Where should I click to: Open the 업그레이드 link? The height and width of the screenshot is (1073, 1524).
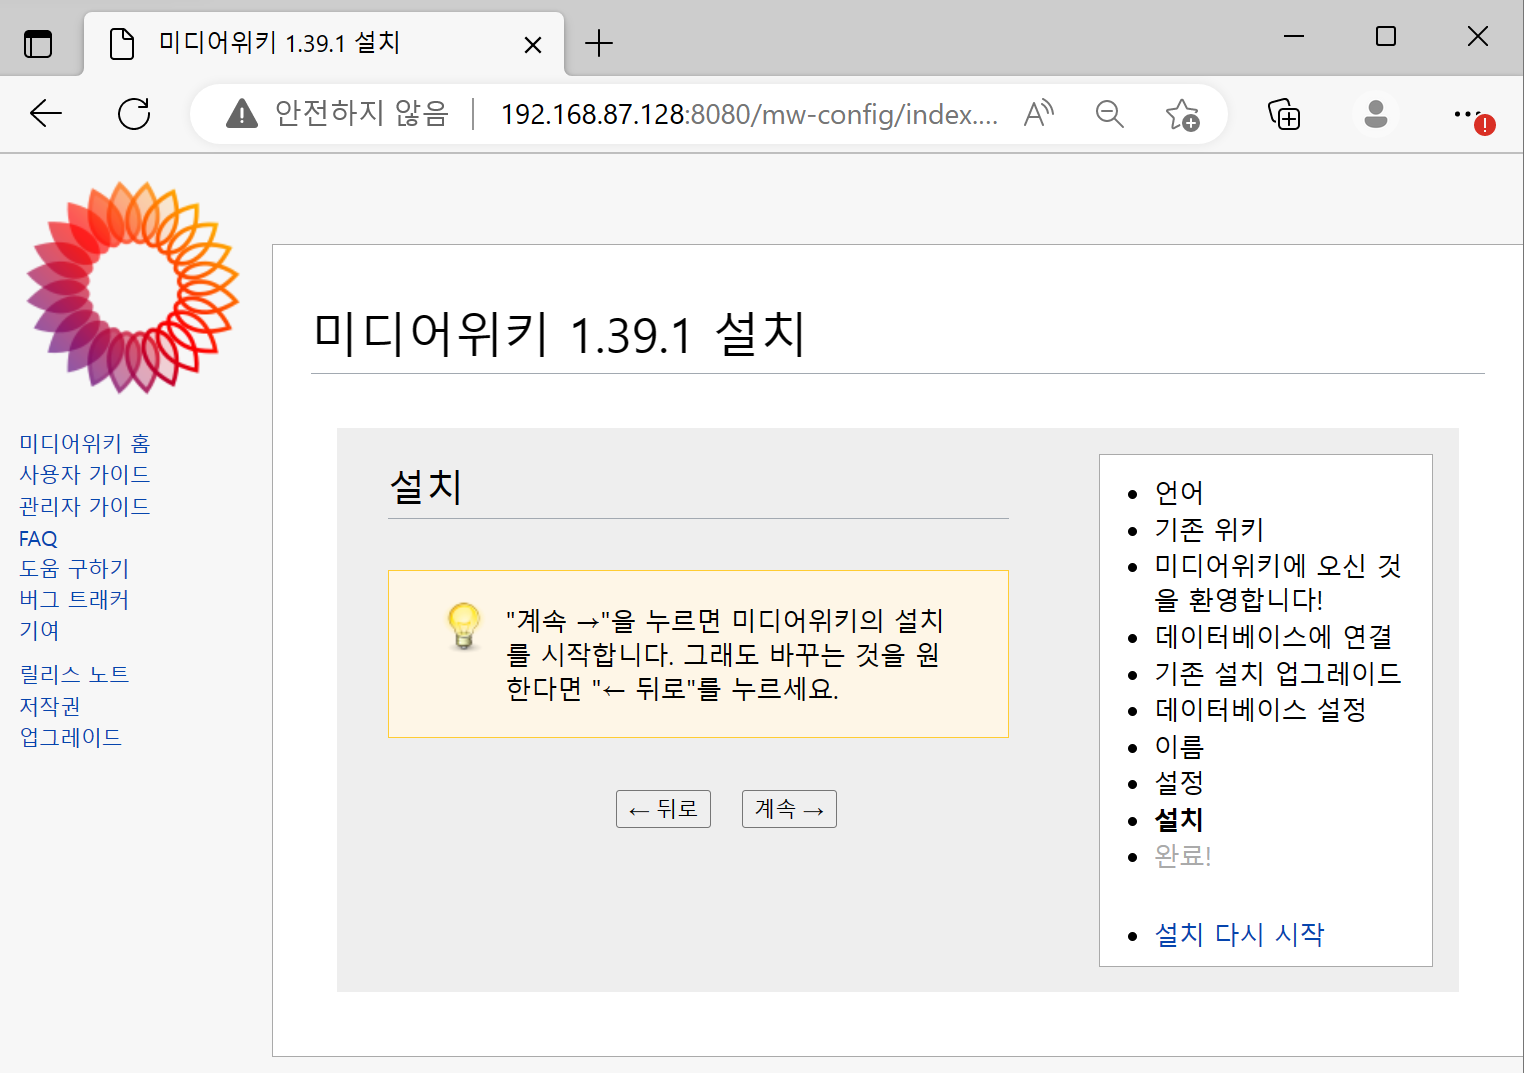pos(70,737)
